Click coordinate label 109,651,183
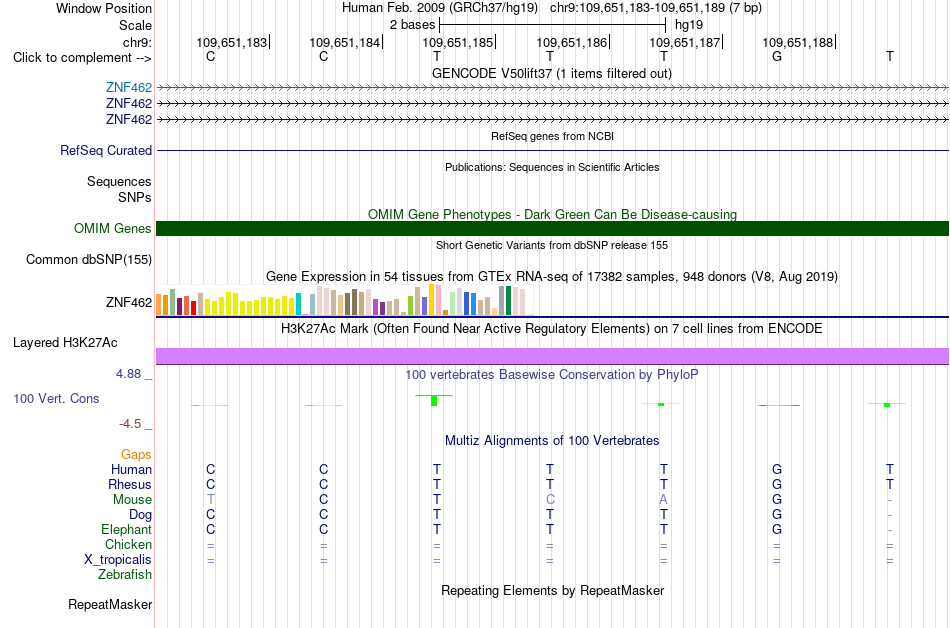The width and height of the screenshot is (950, 628). point(231,42)
